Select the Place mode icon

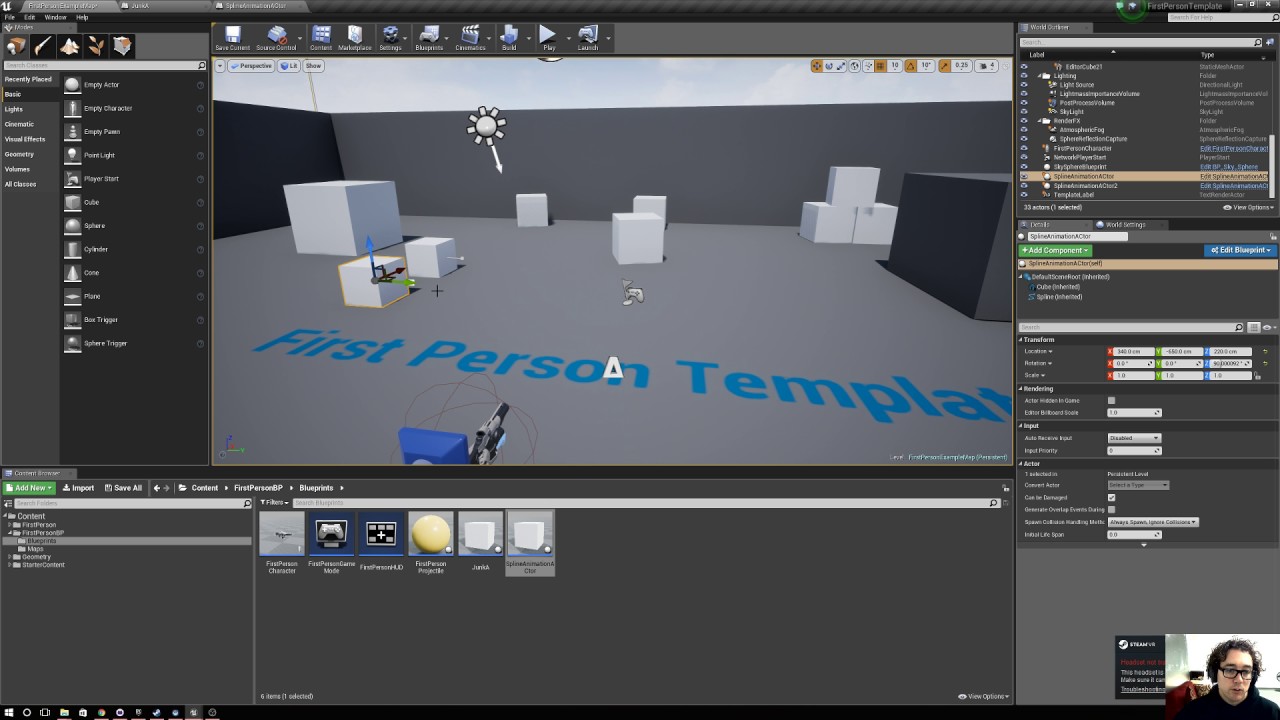(16, 46)
